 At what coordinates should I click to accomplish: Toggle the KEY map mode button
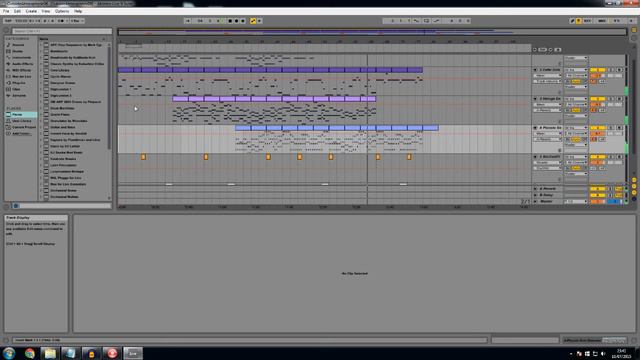(x=587, y=21)
